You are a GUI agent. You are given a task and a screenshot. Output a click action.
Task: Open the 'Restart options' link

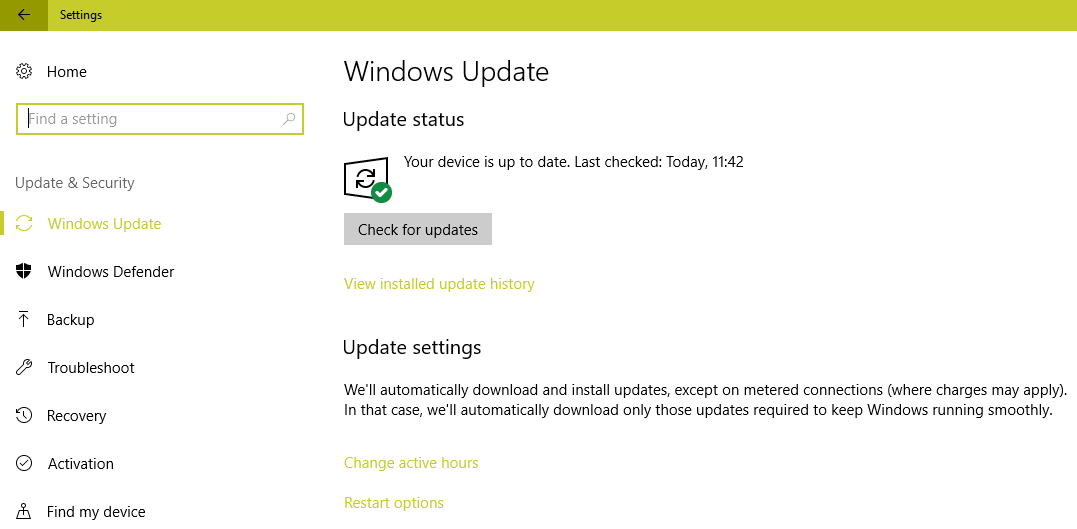point(394,503)
